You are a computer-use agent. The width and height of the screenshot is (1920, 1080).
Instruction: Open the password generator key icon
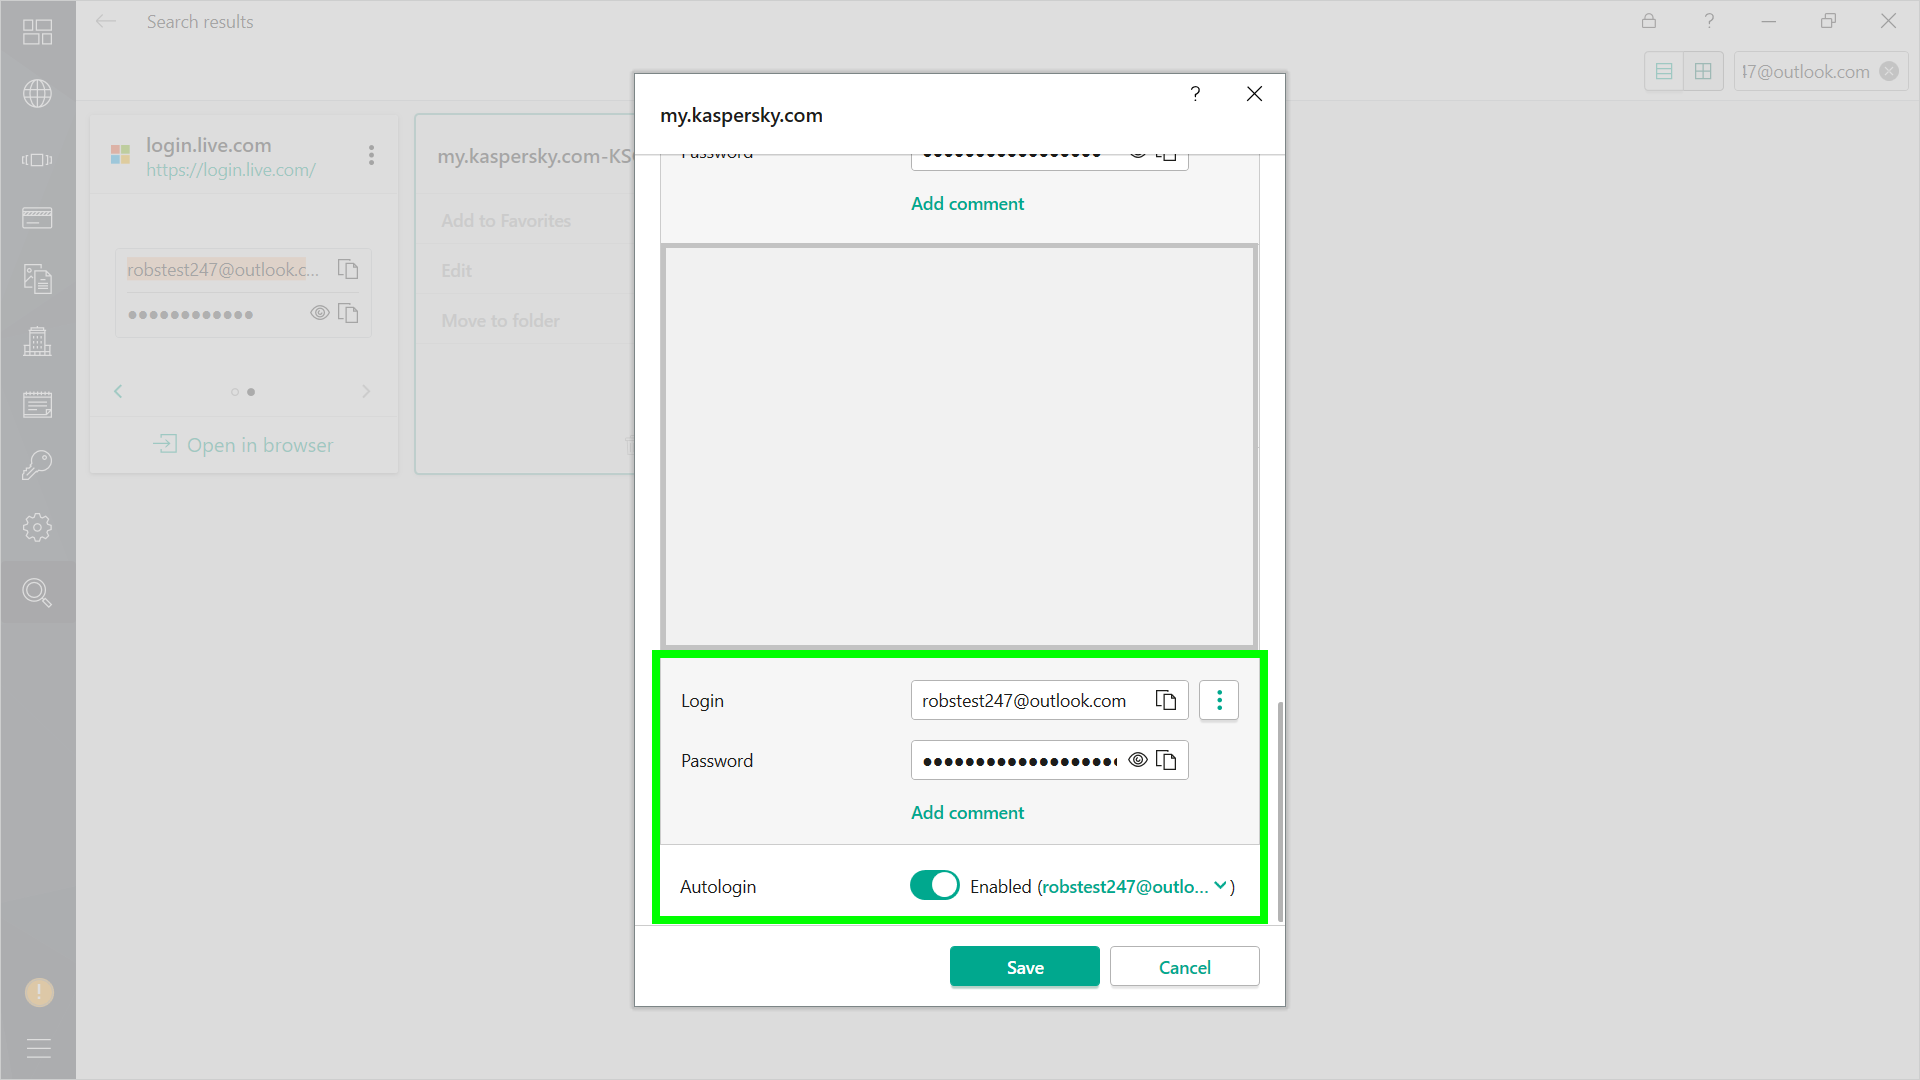tap(37, 465)
